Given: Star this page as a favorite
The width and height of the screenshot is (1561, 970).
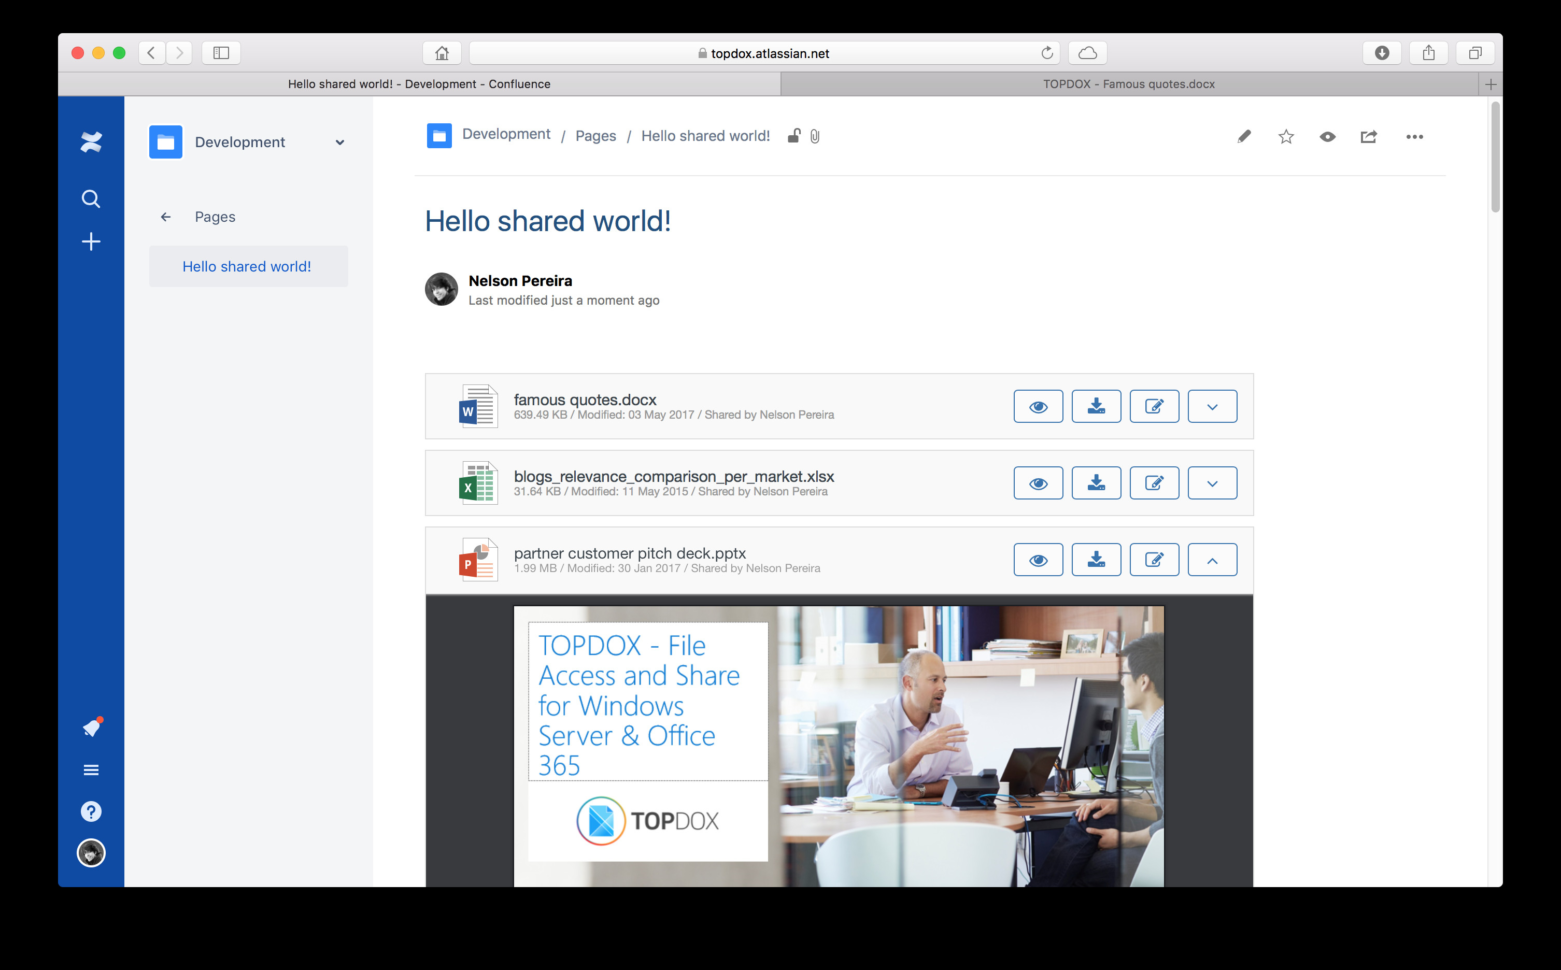Looking at the screenshot, I should [x=1286, y=137].
